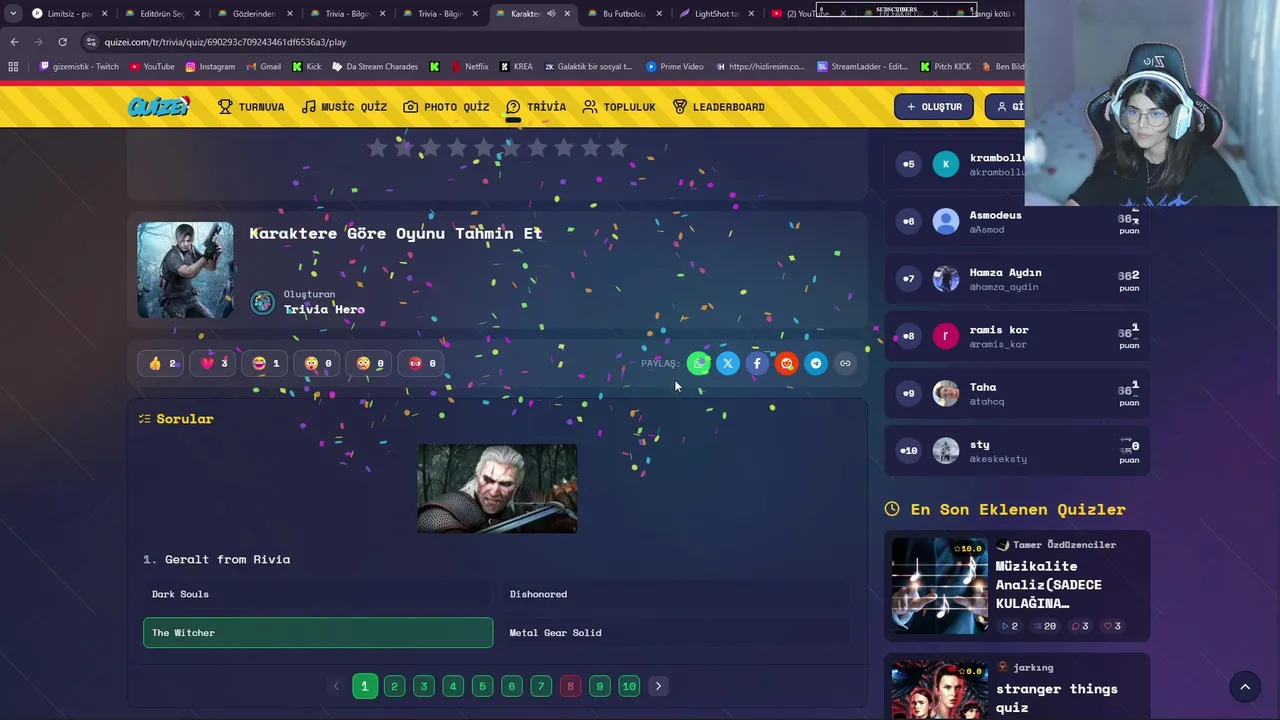Open Taha leaderboard entry
1280x720 pixels.
1017,393
